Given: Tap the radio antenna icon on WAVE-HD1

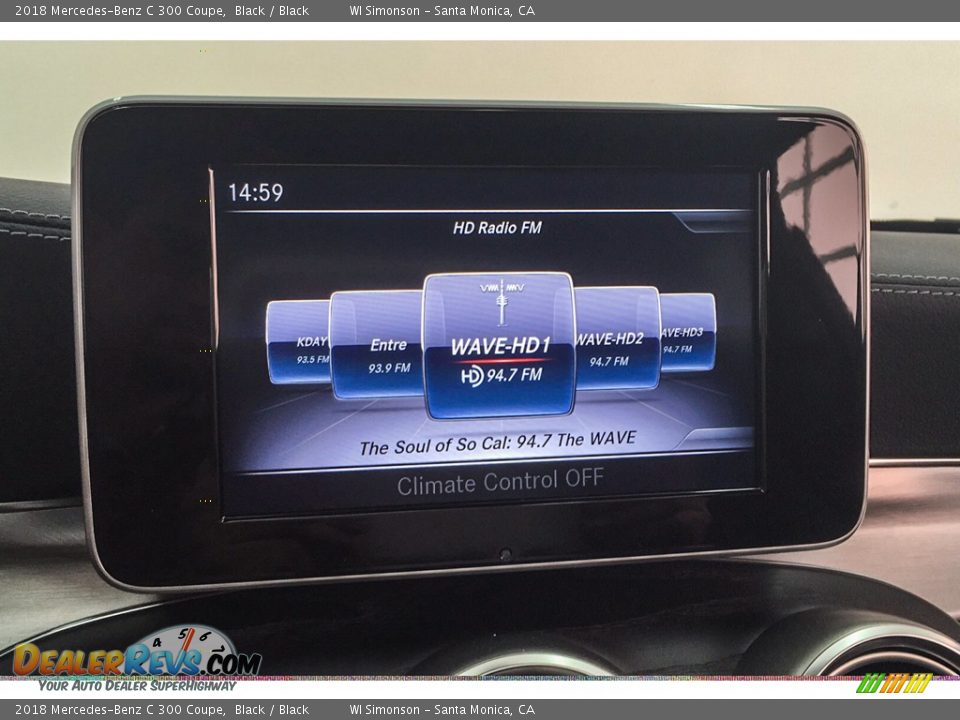Looking at the screenshot, I should click(501, 302).
